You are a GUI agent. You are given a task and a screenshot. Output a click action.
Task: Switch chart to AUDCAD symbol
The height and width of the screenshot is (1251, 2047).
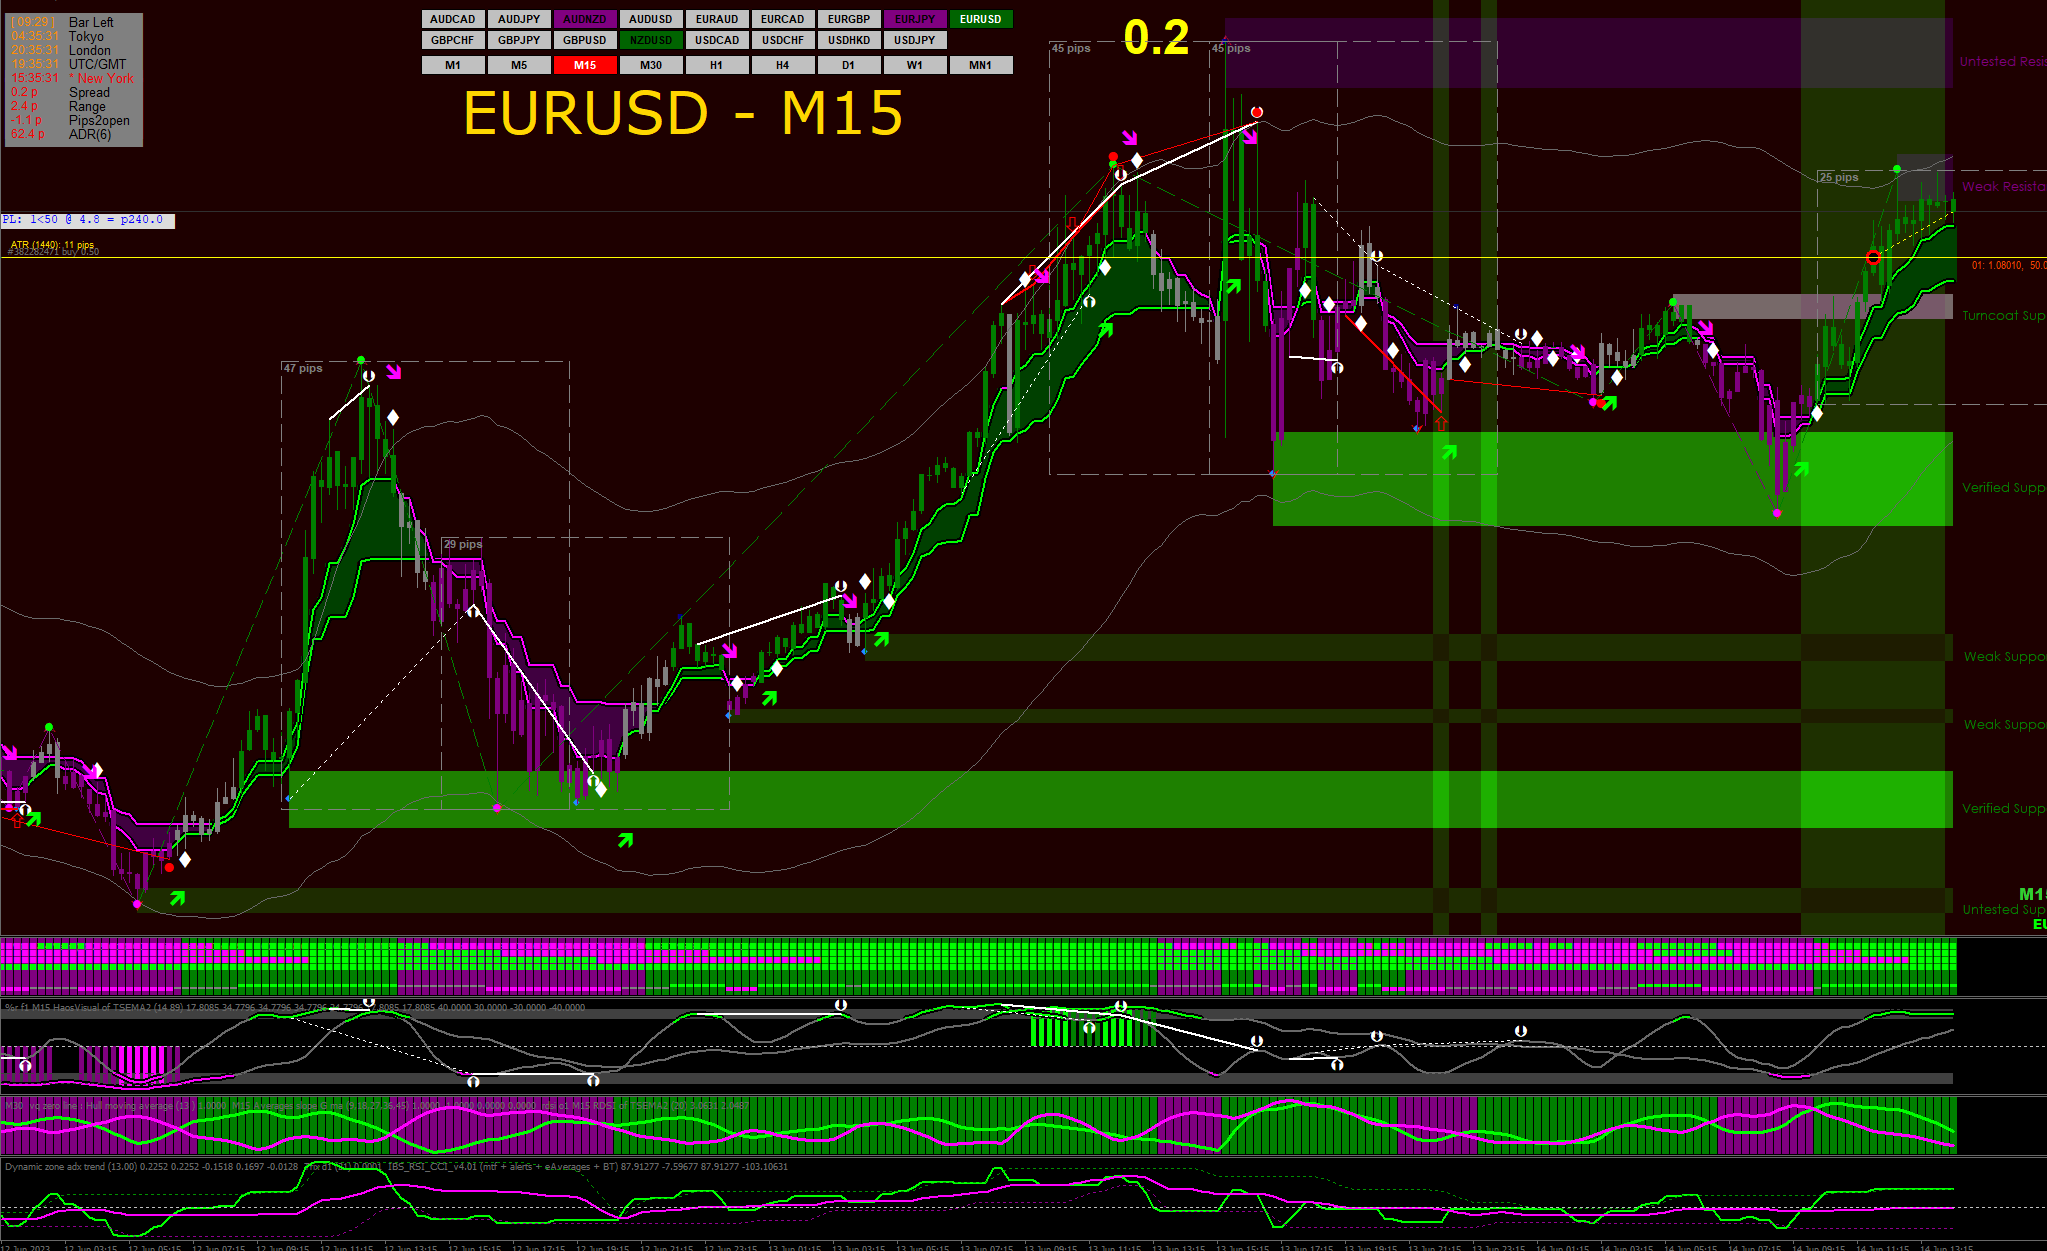tap(453, 19)
